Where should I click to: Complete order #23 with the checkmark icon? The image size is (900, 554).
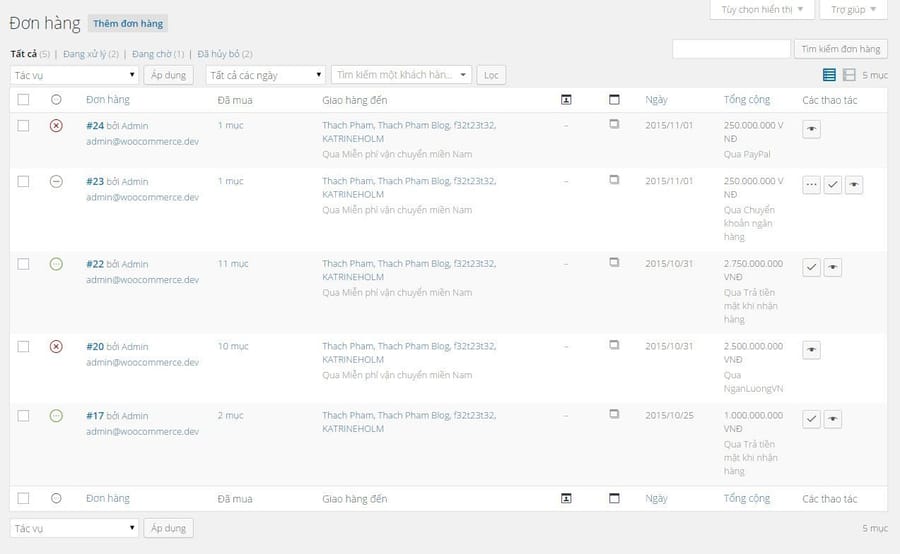pyautogui.click(x=833, y=185)
